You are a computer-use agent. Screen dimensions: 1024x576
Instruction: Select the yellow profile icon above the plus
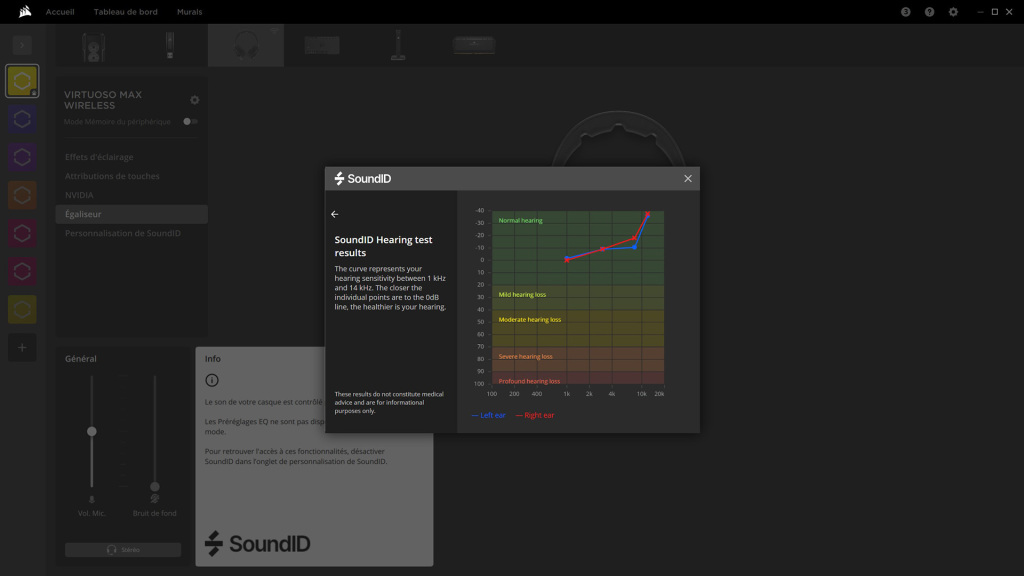22,310
